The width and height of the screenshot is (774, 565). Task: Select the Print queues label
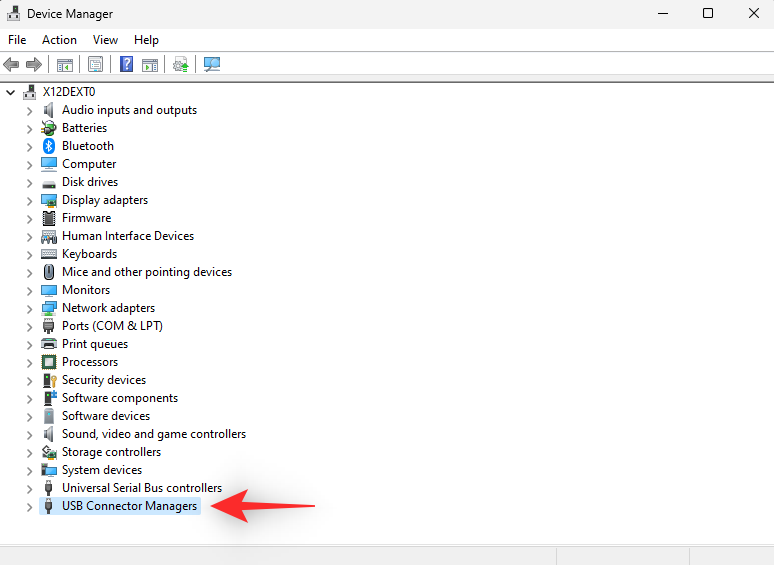coord(95,344)
